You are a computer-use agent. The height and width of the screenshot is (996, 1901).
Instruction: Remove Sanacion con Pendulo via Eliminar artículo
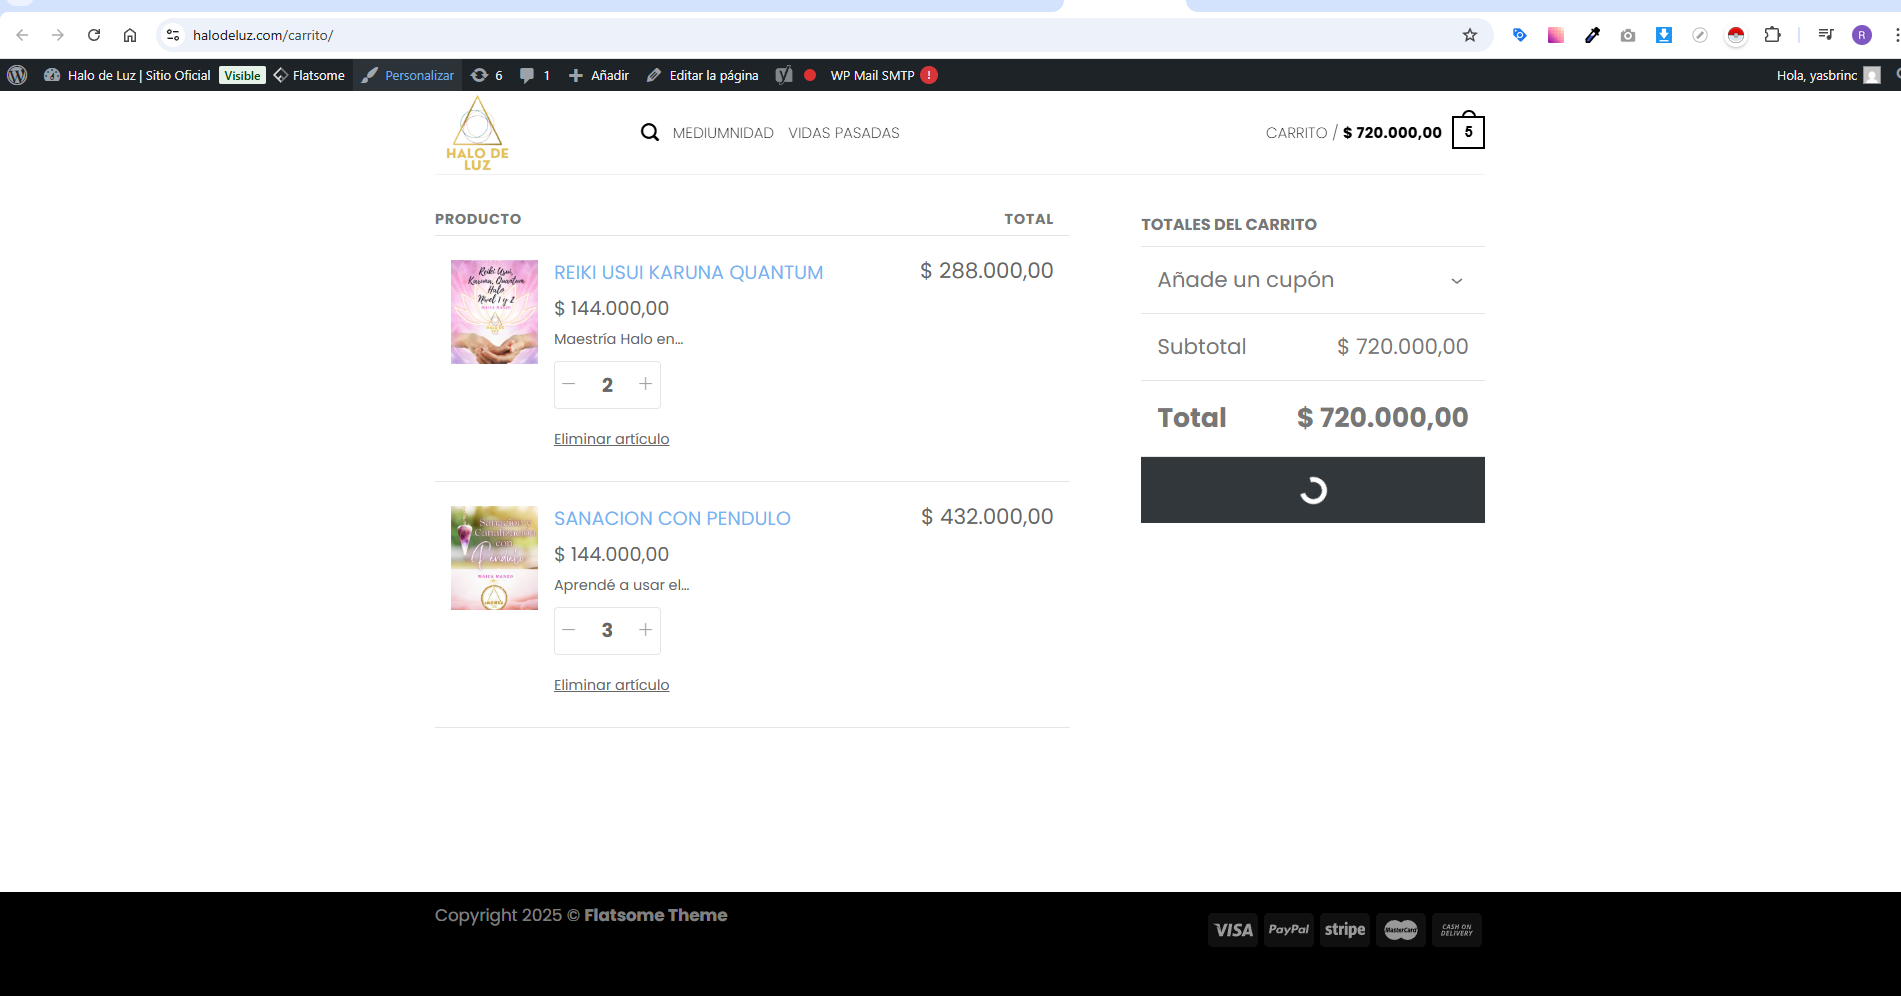coord(612,685)
